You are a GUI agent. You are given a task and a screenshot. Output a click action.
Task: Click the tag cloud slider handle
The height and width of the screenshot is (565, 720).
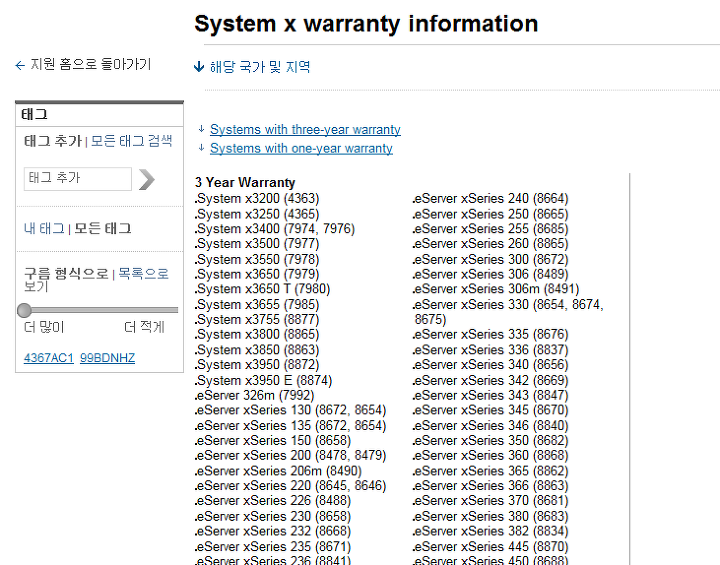[24, 311]
